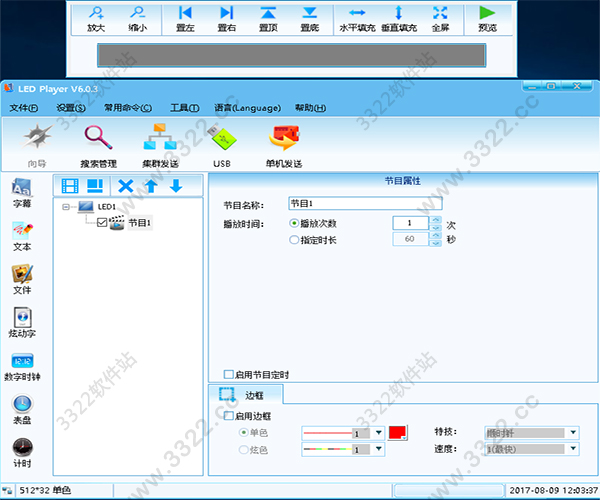Decrease duration seconds with down stepper

[x=435, y=243]
